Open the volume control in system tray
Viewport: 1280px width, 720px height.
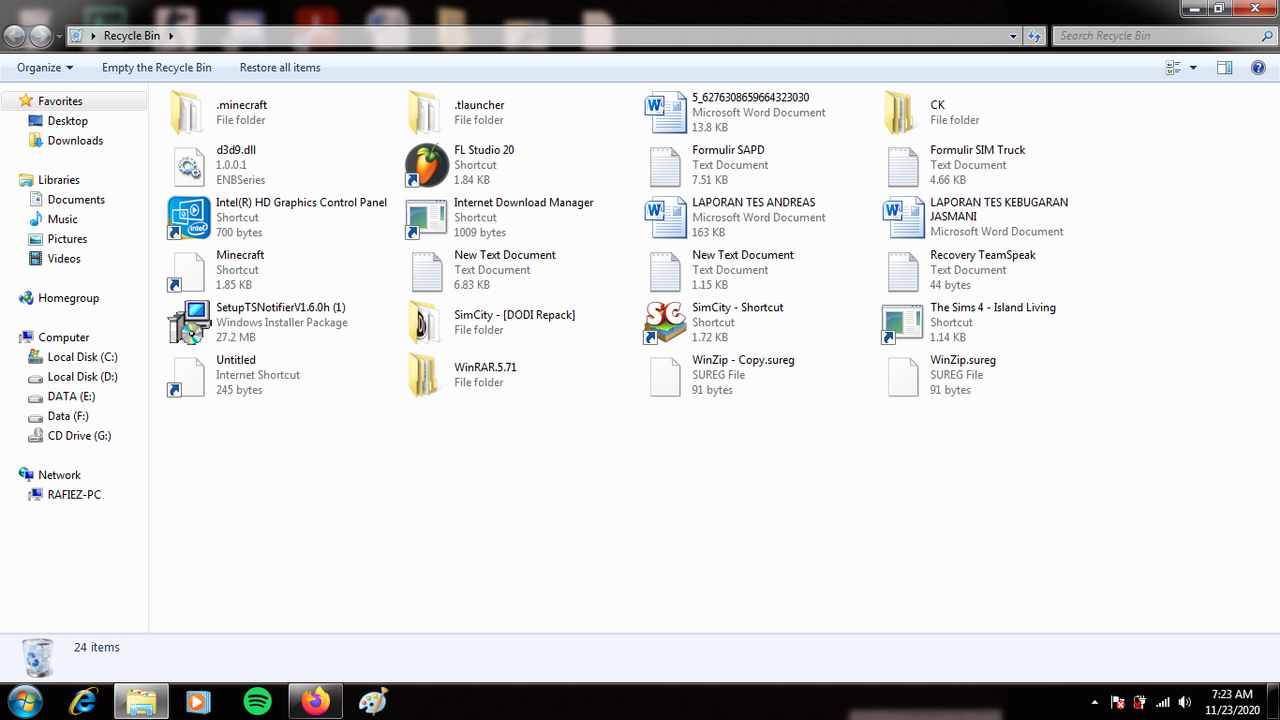[x=1185, y=702]
